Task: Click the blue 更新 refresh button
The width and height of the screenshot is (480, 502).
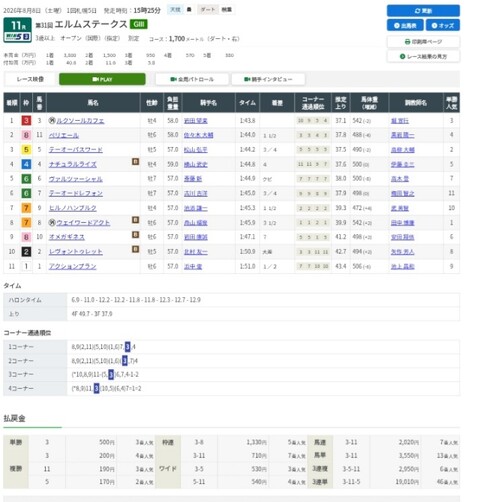Action: [423, 11]
